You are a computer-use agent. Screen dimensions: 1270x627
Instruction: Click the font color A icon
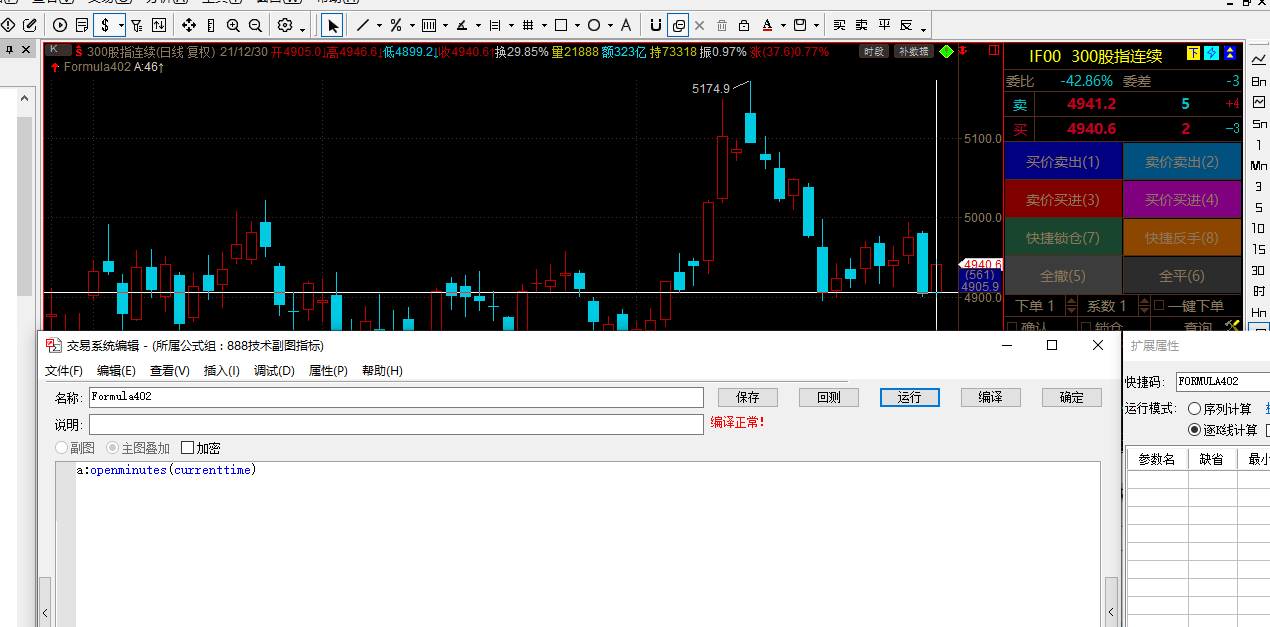pyautogui.click(x=767, y=25)
